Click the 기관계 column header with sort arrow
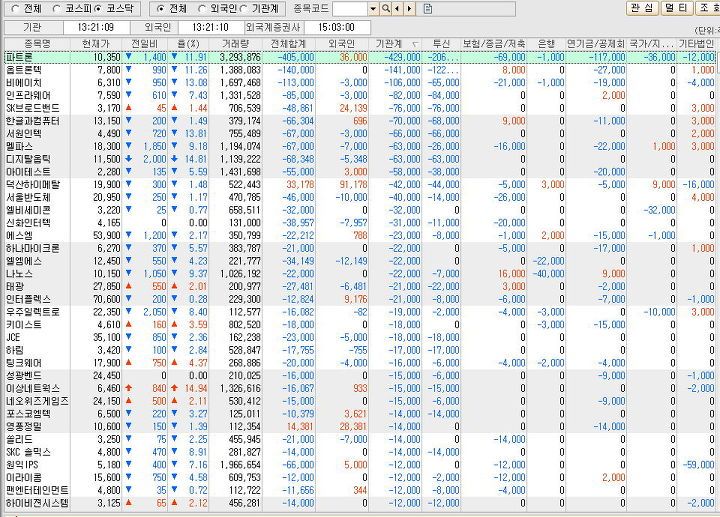The height and width of the screenshot is (517, 720). point(395,44)
